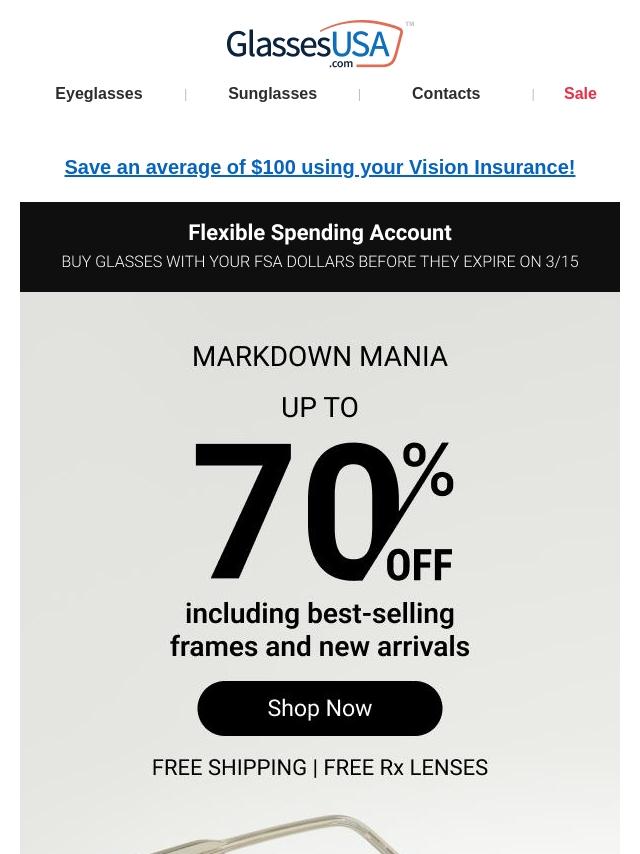Screen dimensions: 640x854
Task: Open the red Sale menu item
Action: click(x=580, y=94)
